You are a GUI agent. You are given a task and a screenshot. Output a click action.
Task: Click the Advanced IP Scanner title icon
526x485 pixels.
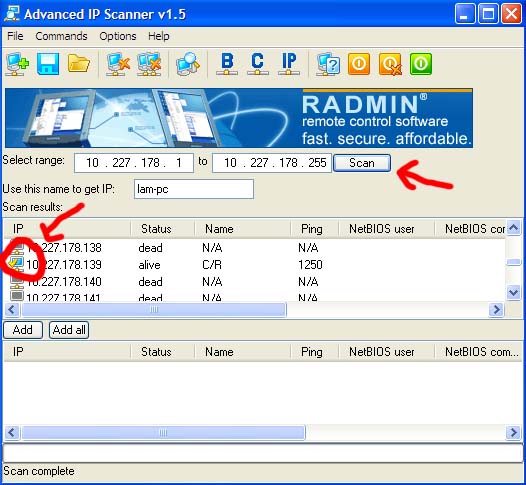(12, 14)
